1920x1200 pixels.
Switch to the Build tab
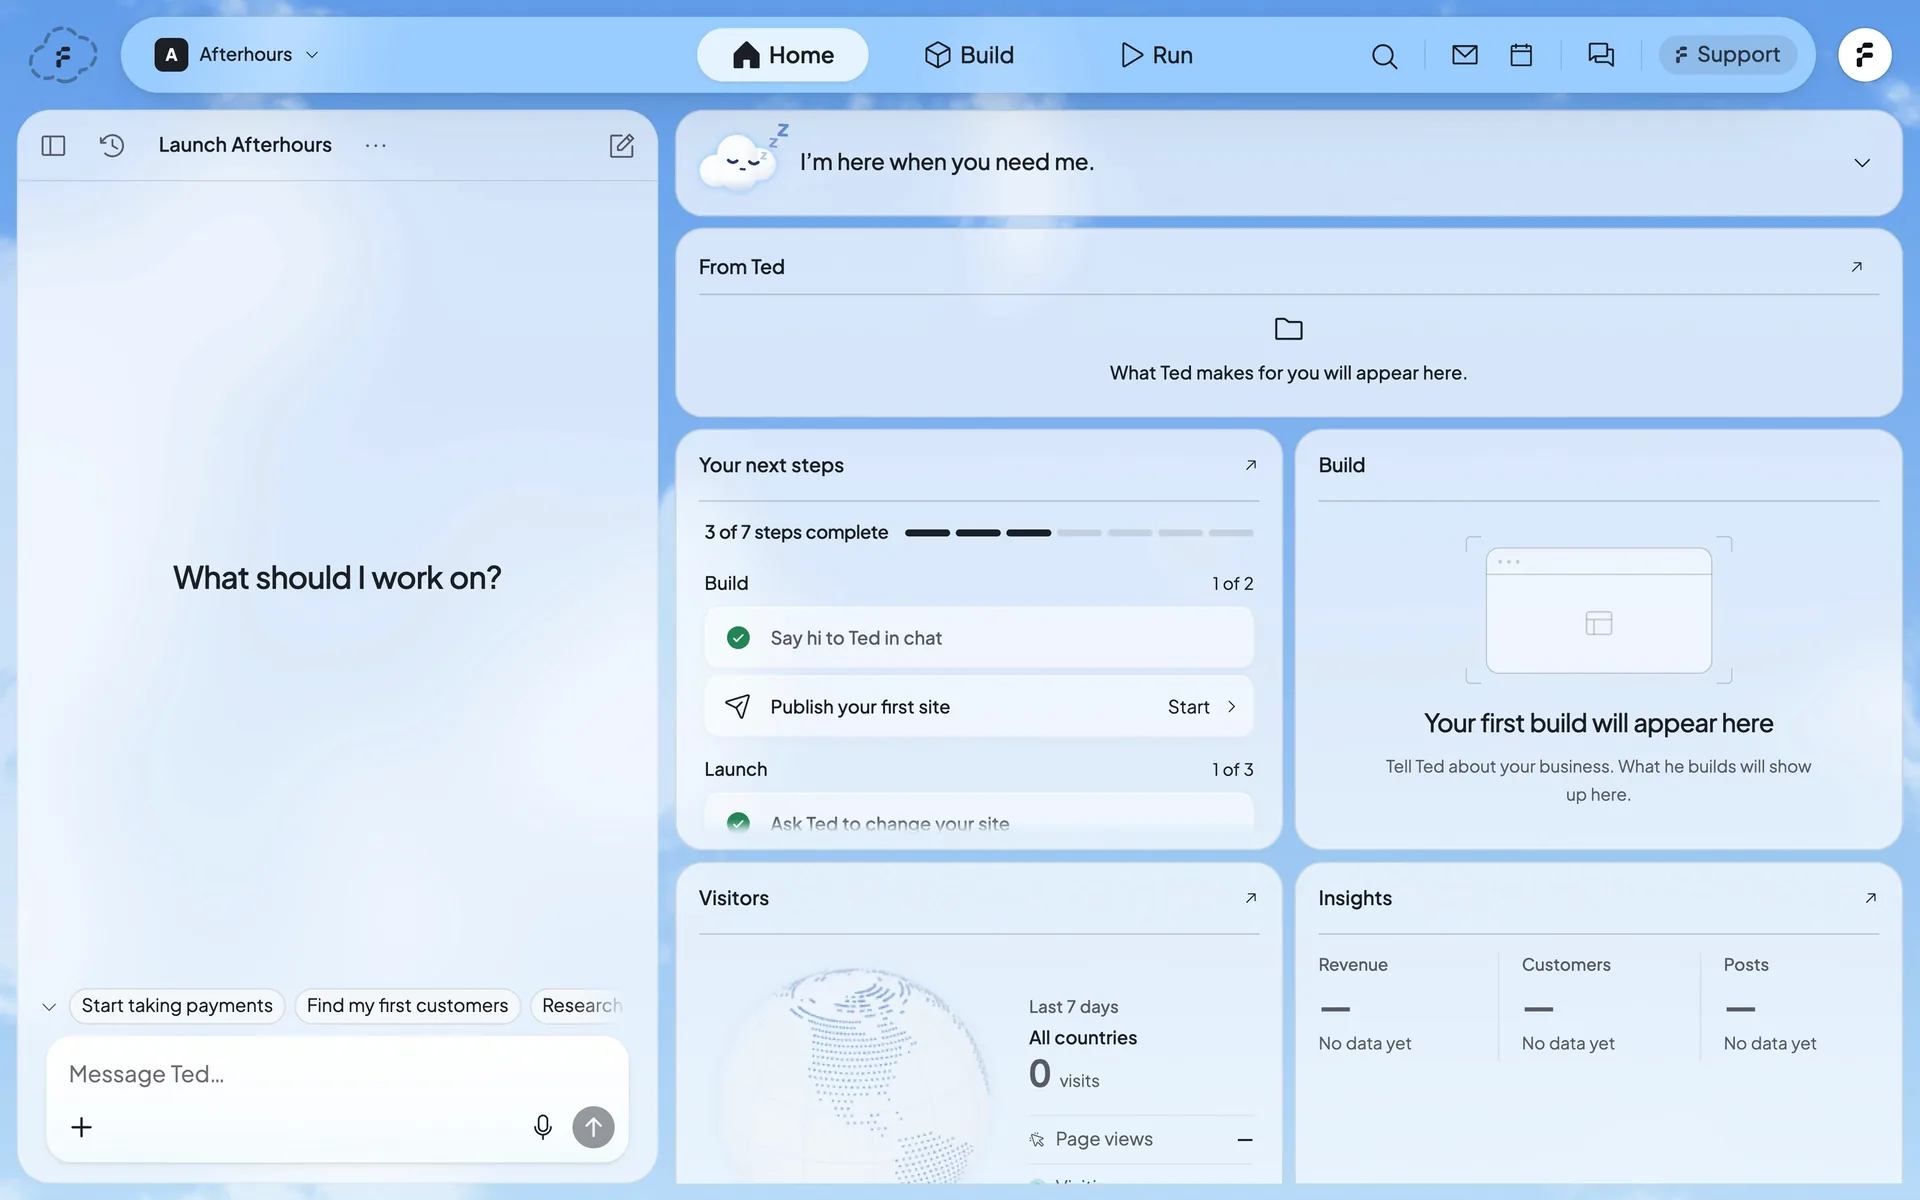[969, 55]
